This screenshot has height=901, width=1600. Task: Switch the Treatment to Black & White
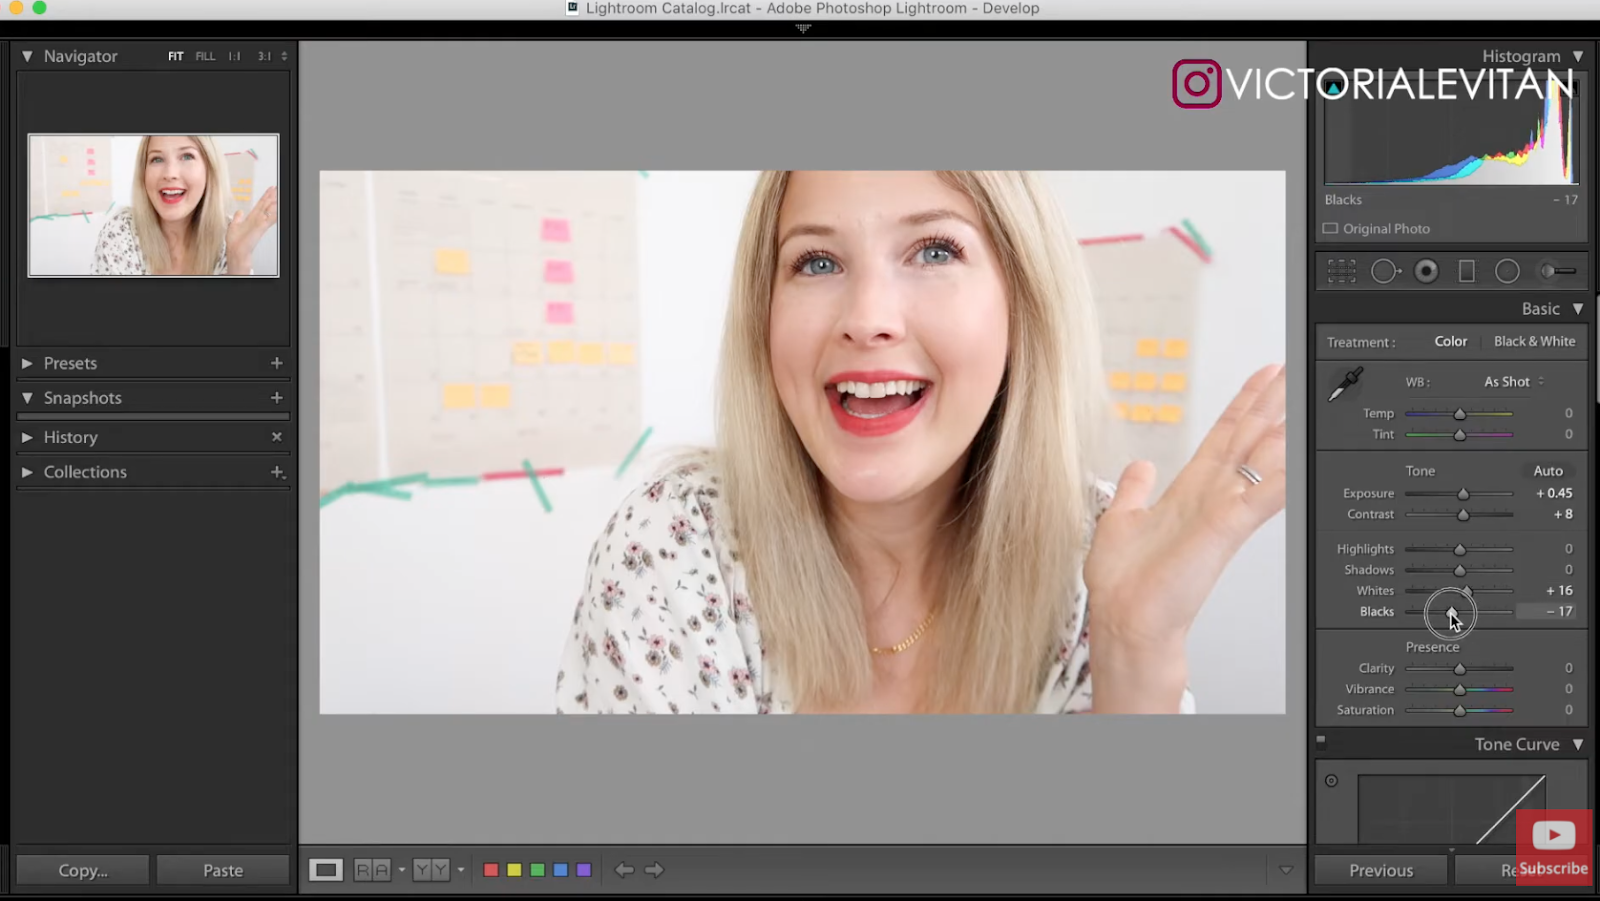click(1534, 341)
